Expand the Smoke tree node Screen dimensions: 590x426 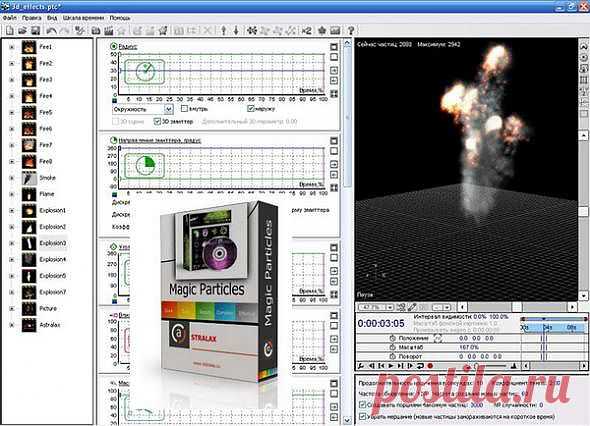point(12,178)
